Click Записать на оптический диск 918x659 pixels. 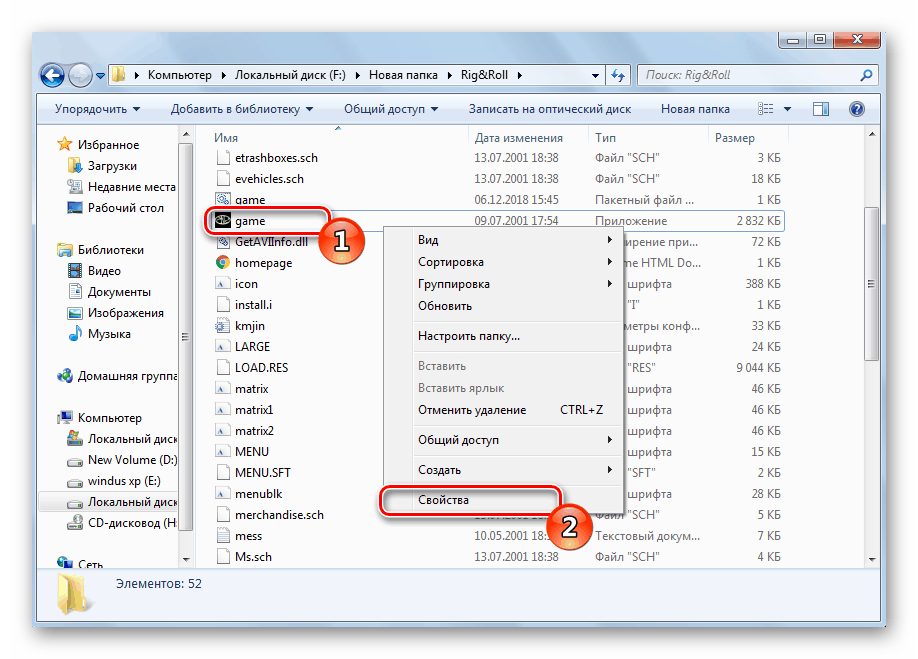pyautogui.click(x=549, y=108)
